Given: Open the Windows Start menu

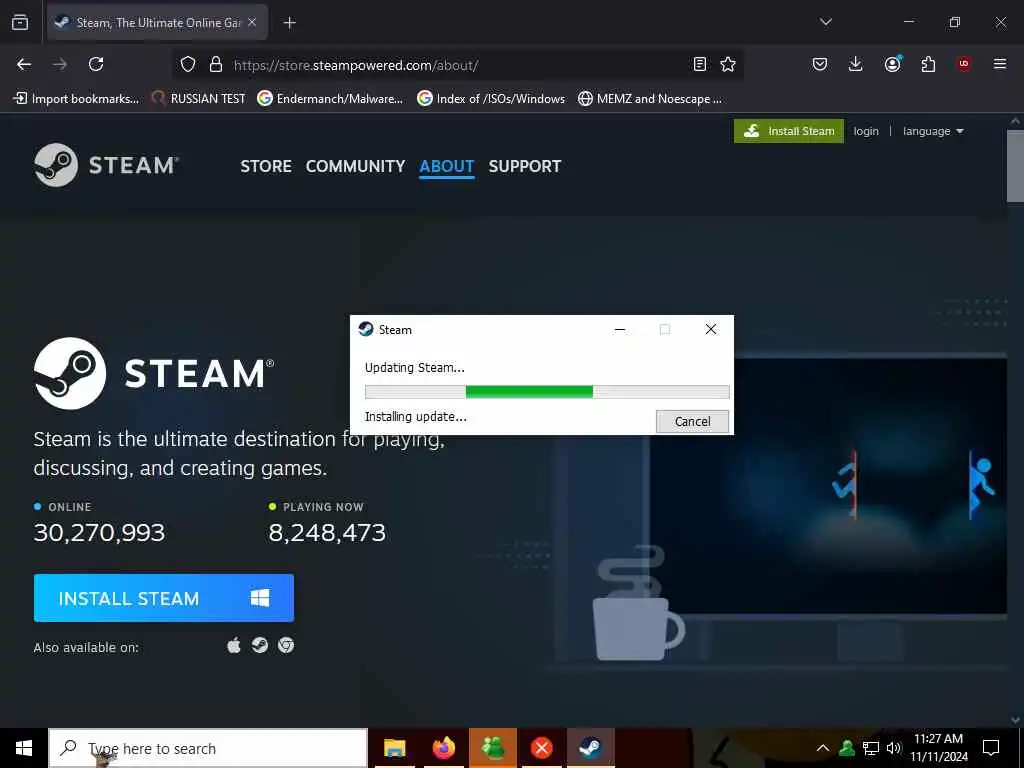Looking at the screenshot, I should [x=24, y=748].
